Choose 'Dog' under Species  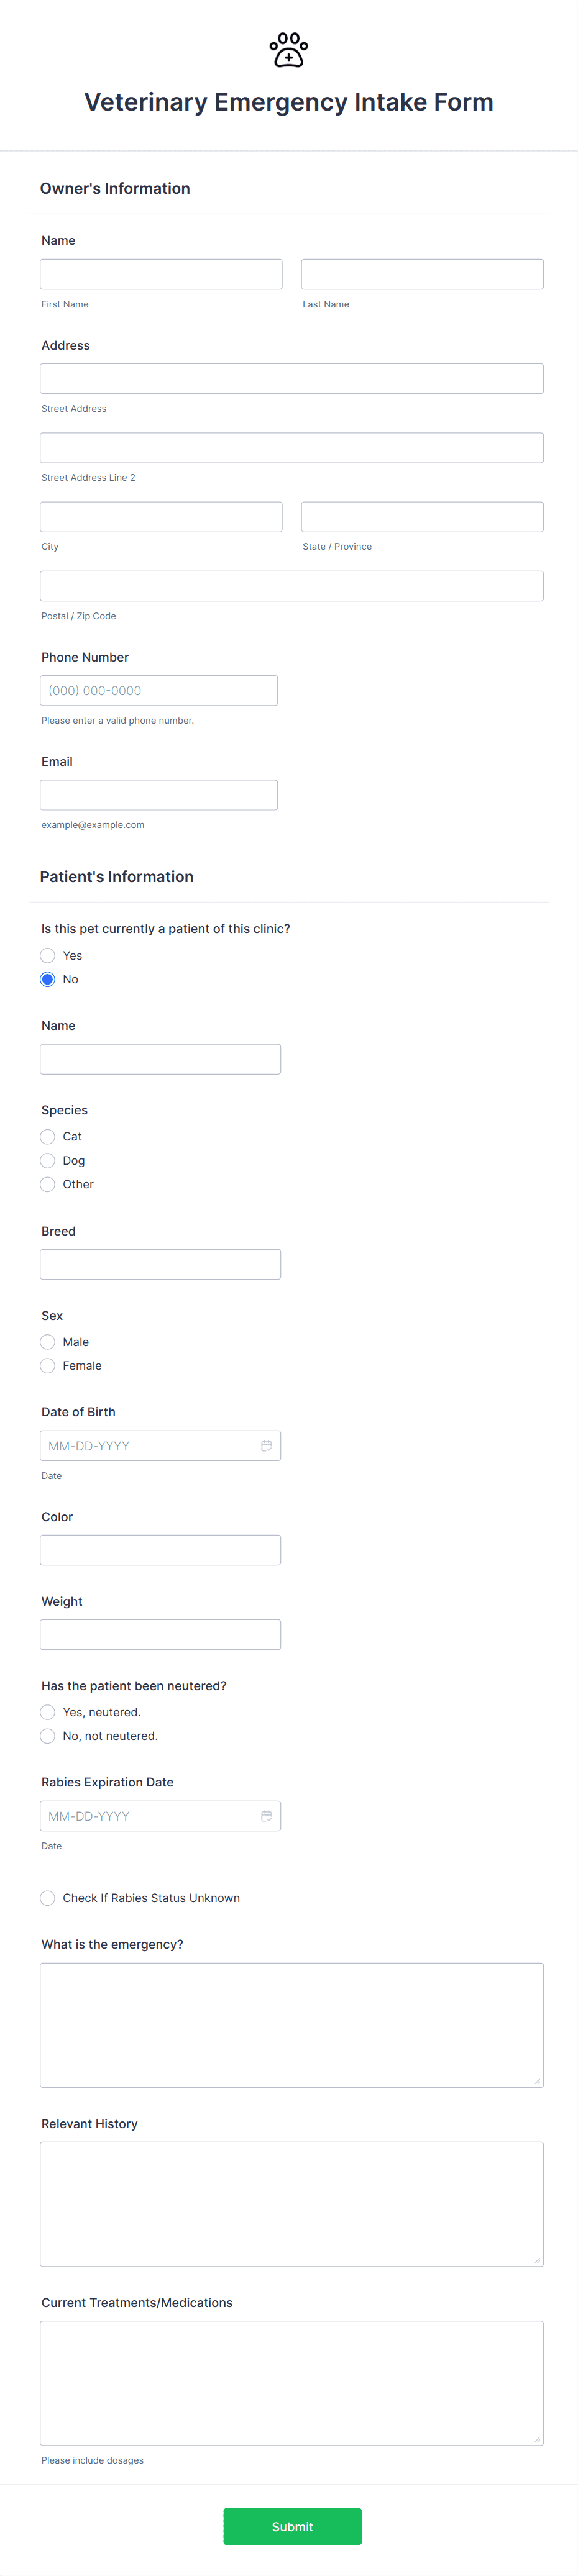point(47,1160)
